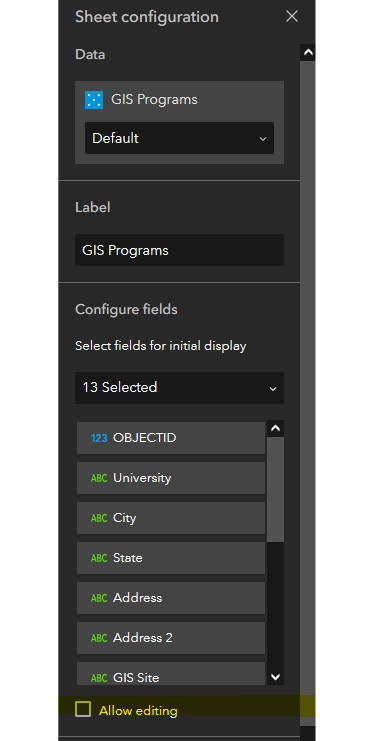Select the University field row
The width and height of the screenshot is (373, 741).
[x=171, y=478]
